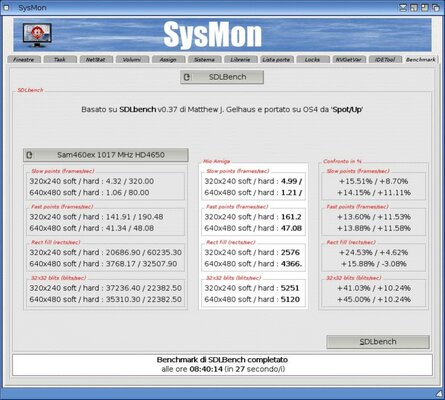Click the +13.60% / +11.53% comparison value
This screenshot has height=400, width=445.
tap(374, 217)
